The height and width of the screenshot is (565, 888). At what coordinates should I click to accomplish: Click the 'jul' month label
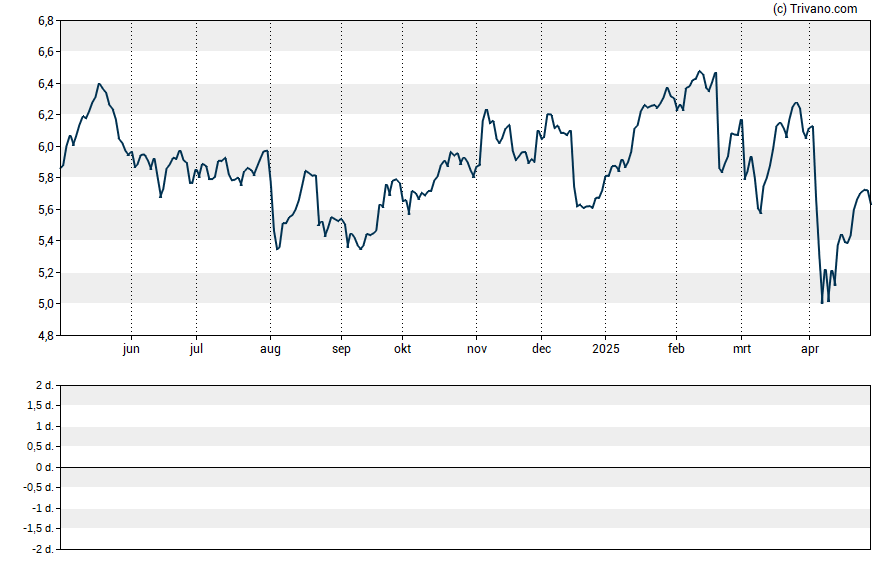click(x=196, y=349)
